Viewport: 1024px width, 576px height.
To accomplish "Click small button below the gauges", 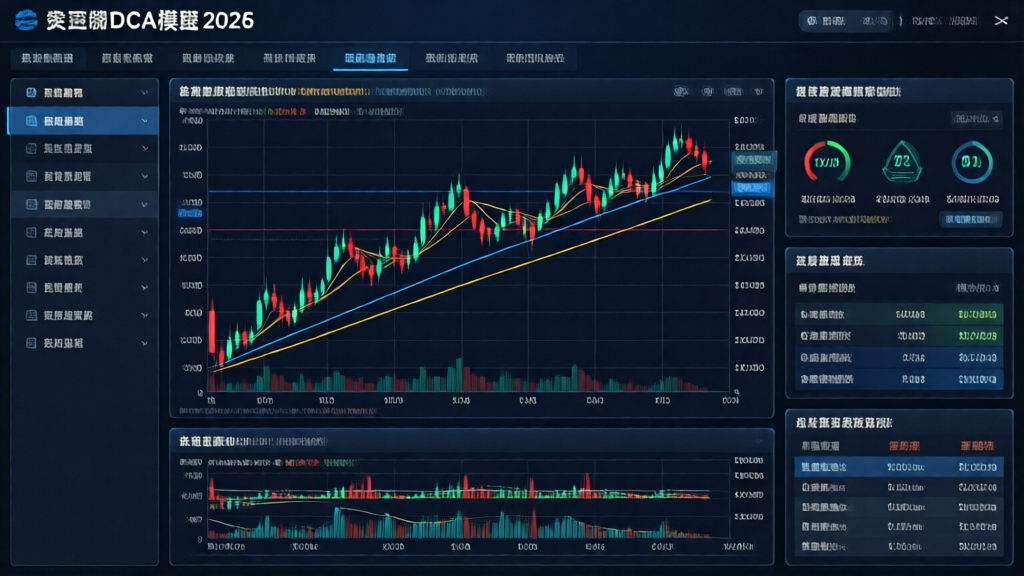I will tap(970, 219).
